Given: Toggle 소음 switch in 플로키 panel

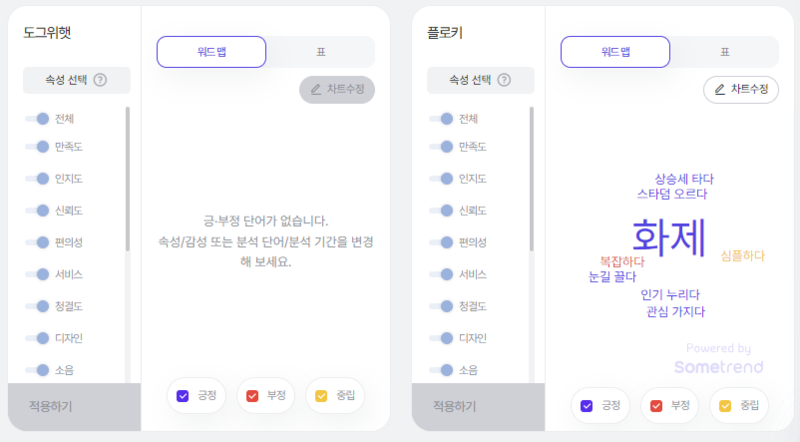Looking at the screenshot, I should point(441,371).
